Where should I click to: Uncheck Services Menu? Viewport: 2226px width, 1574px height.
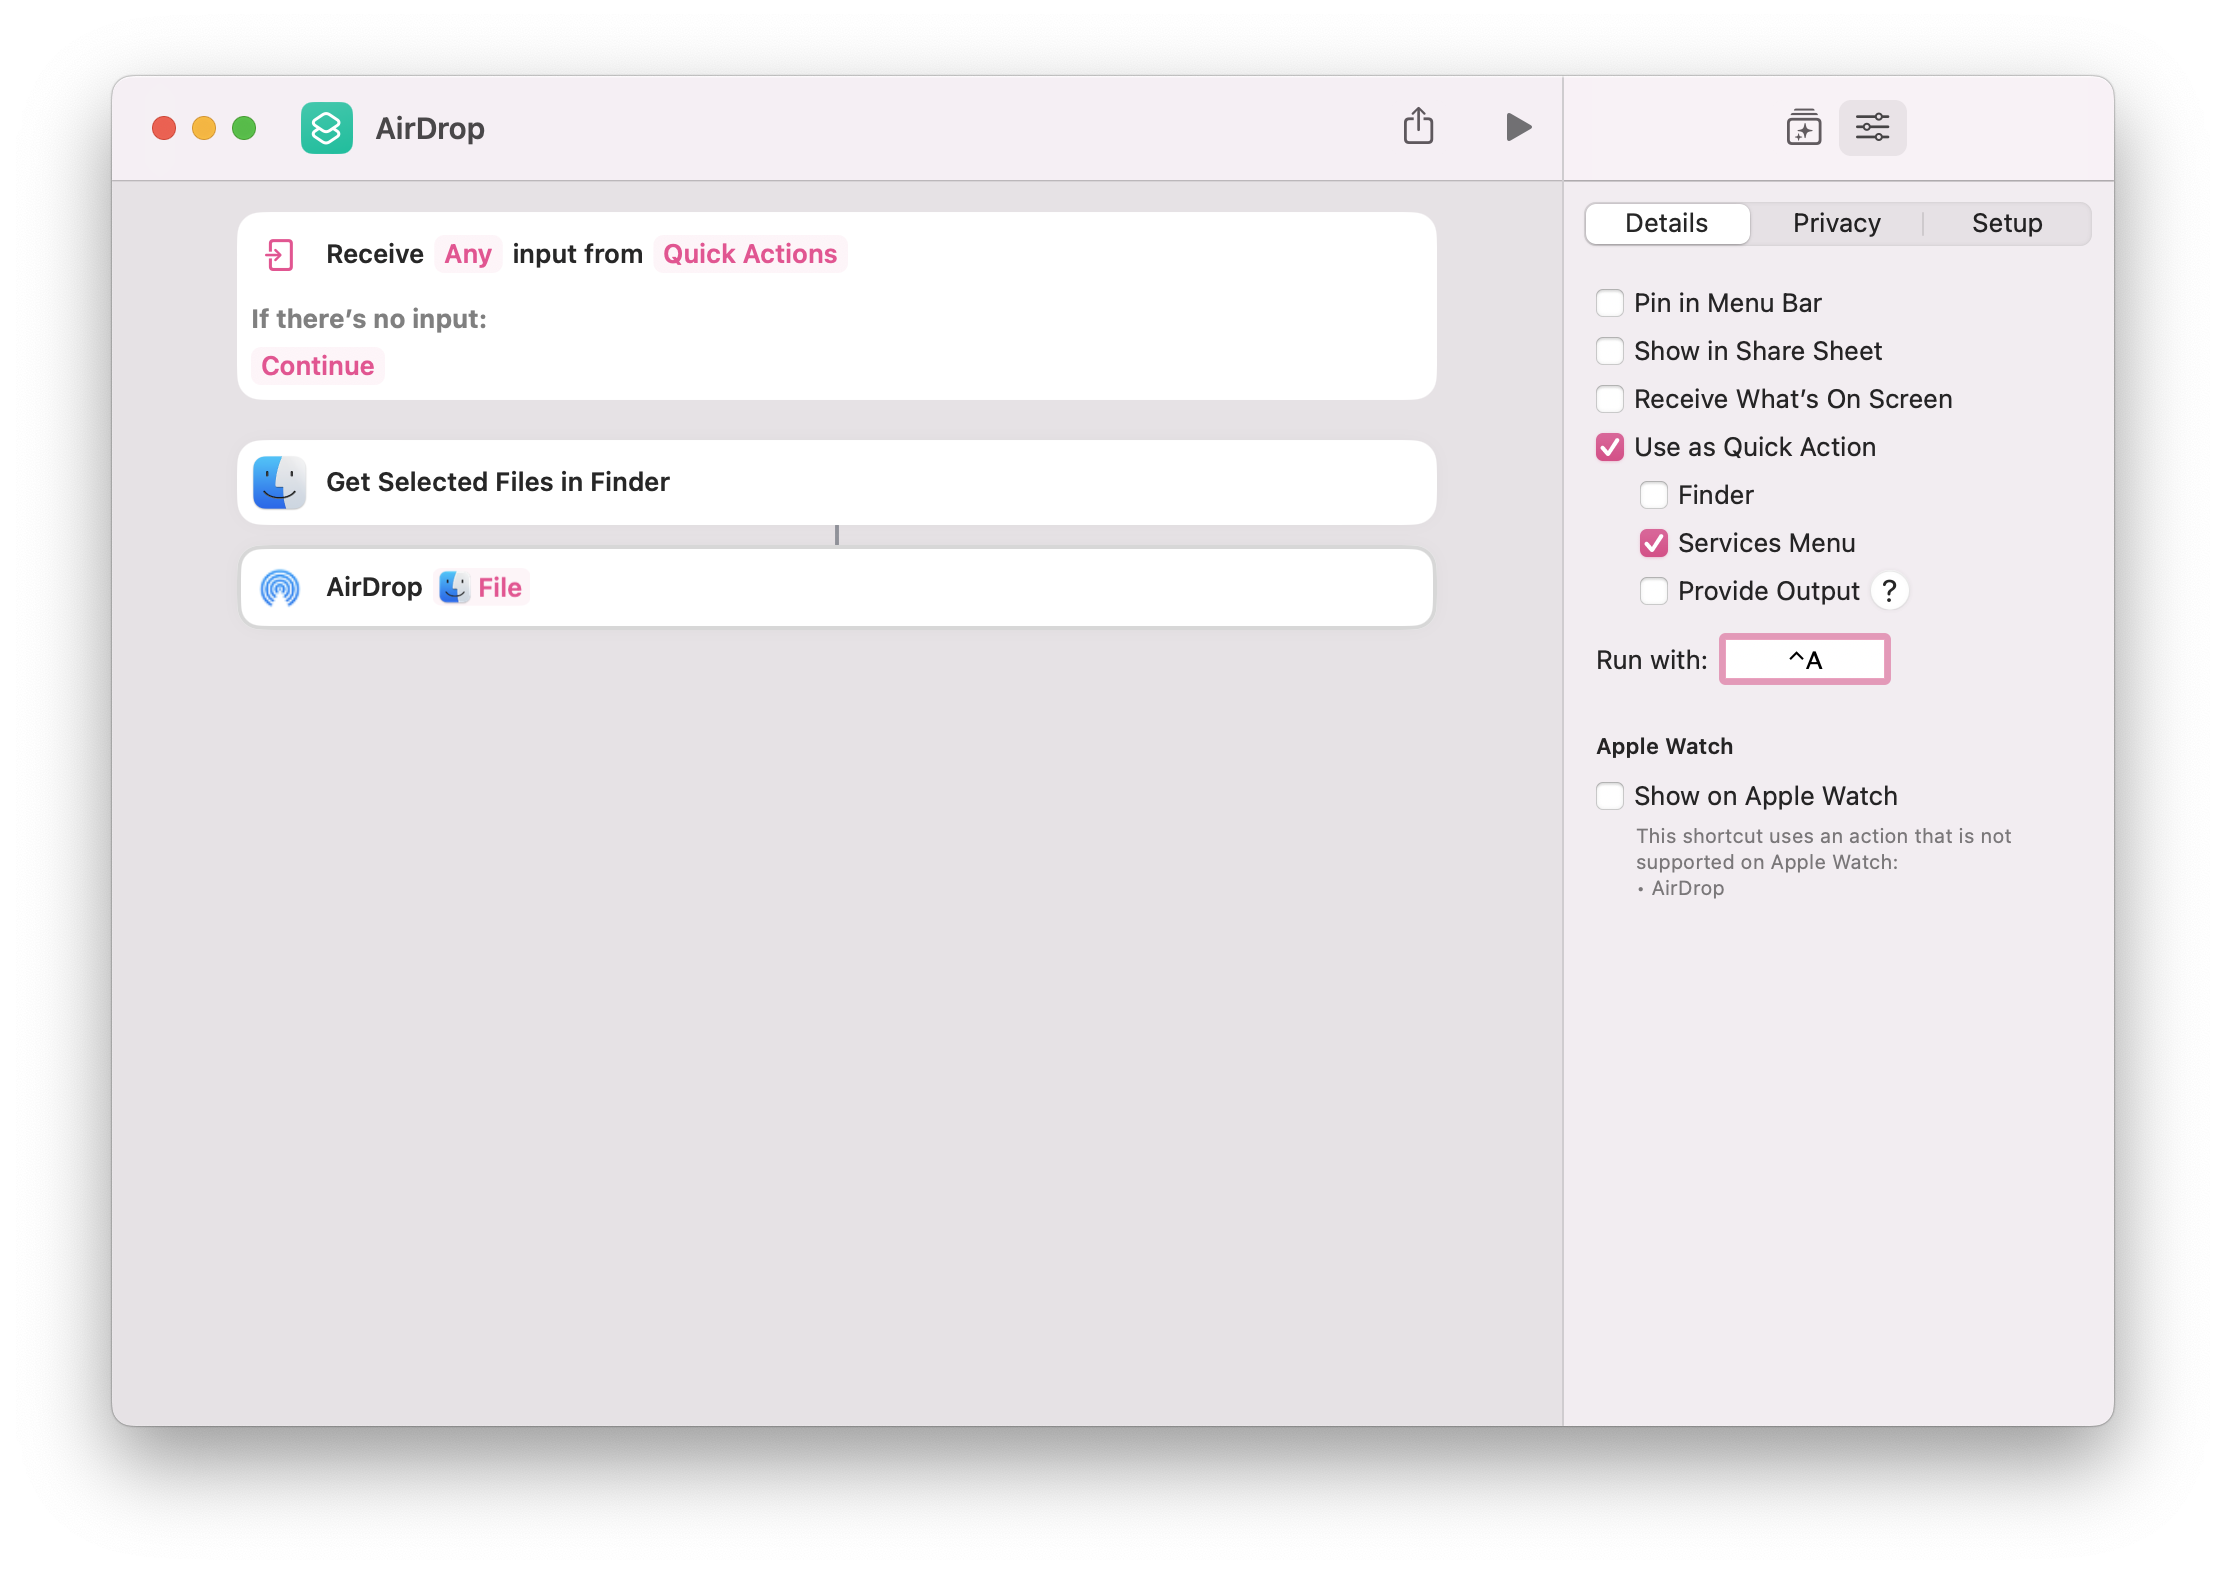pyautogui.click(x=1653, y=543)
